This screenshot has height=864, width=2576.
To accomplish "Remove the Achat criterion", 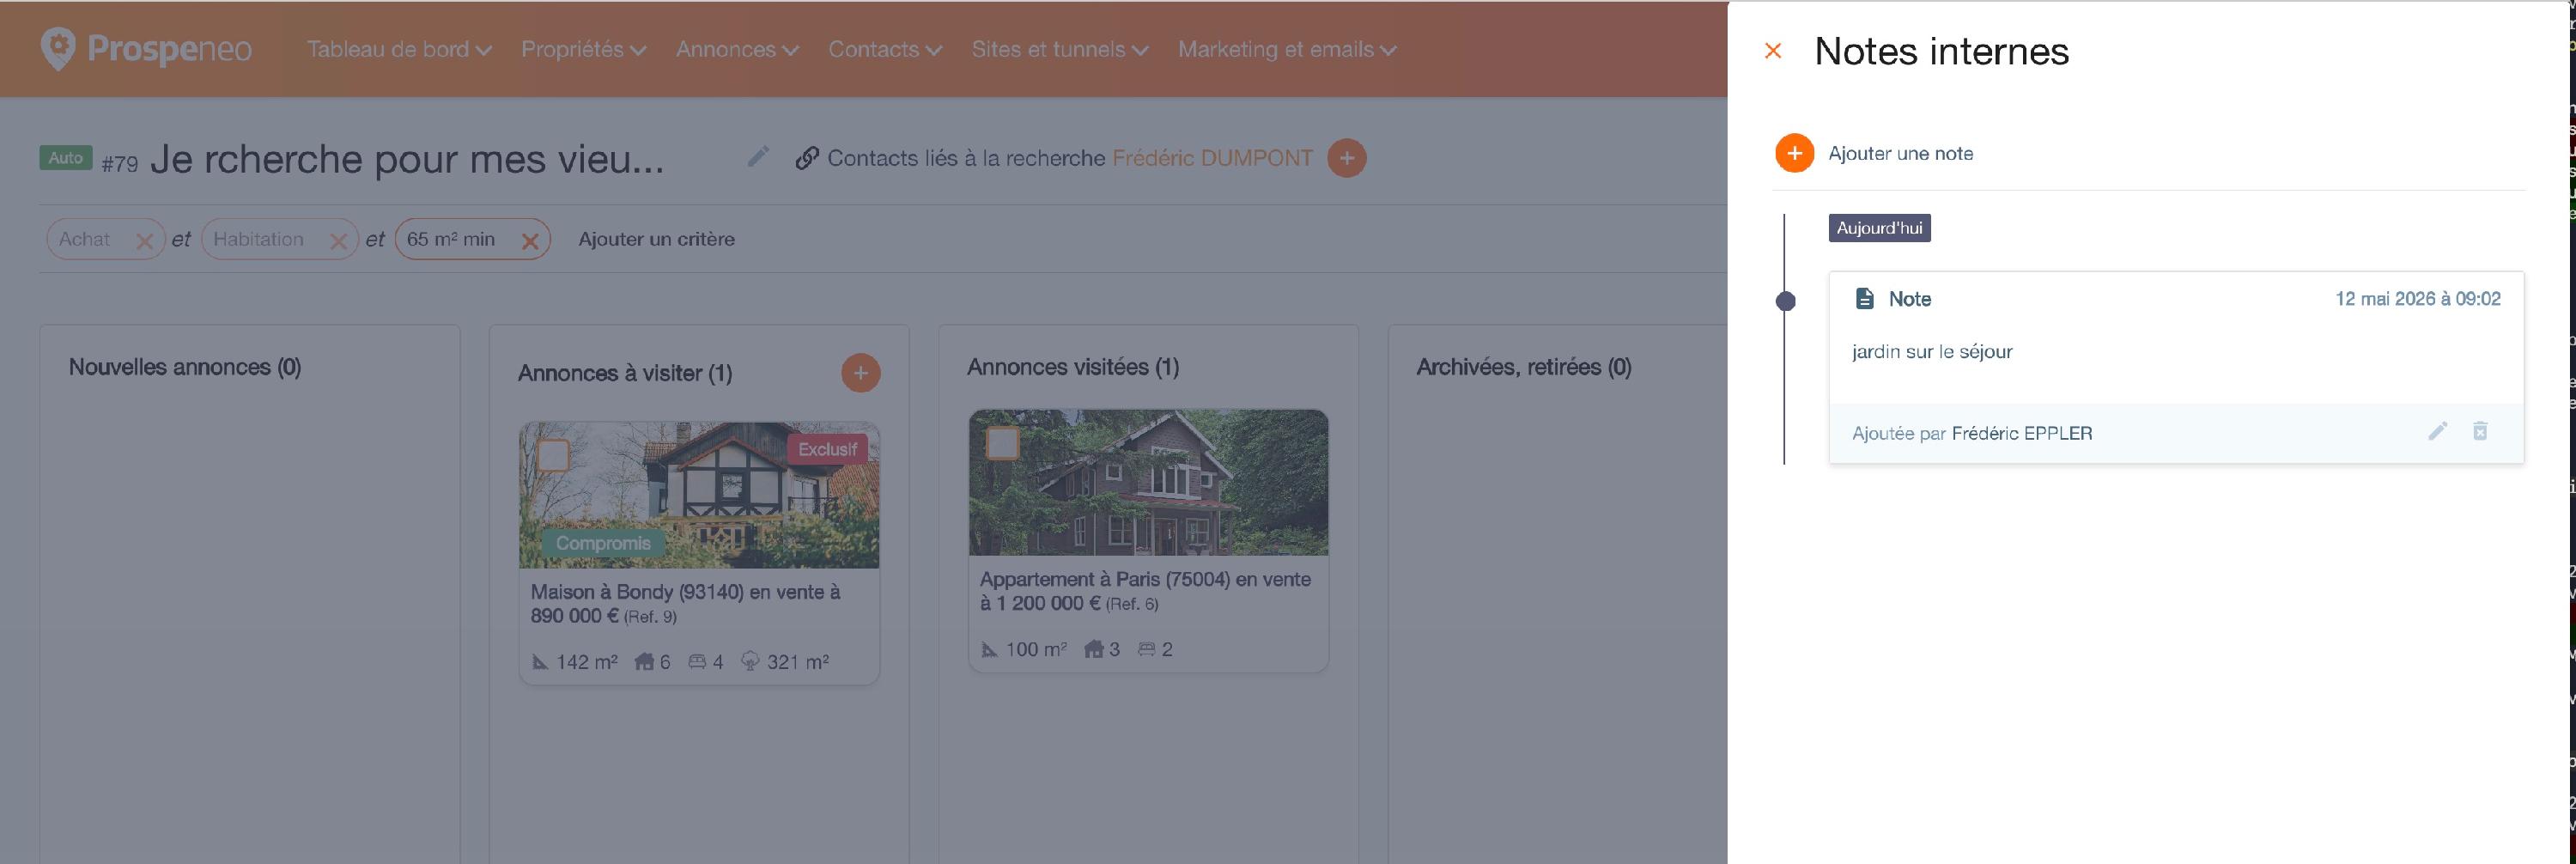I will click(144, 241).
